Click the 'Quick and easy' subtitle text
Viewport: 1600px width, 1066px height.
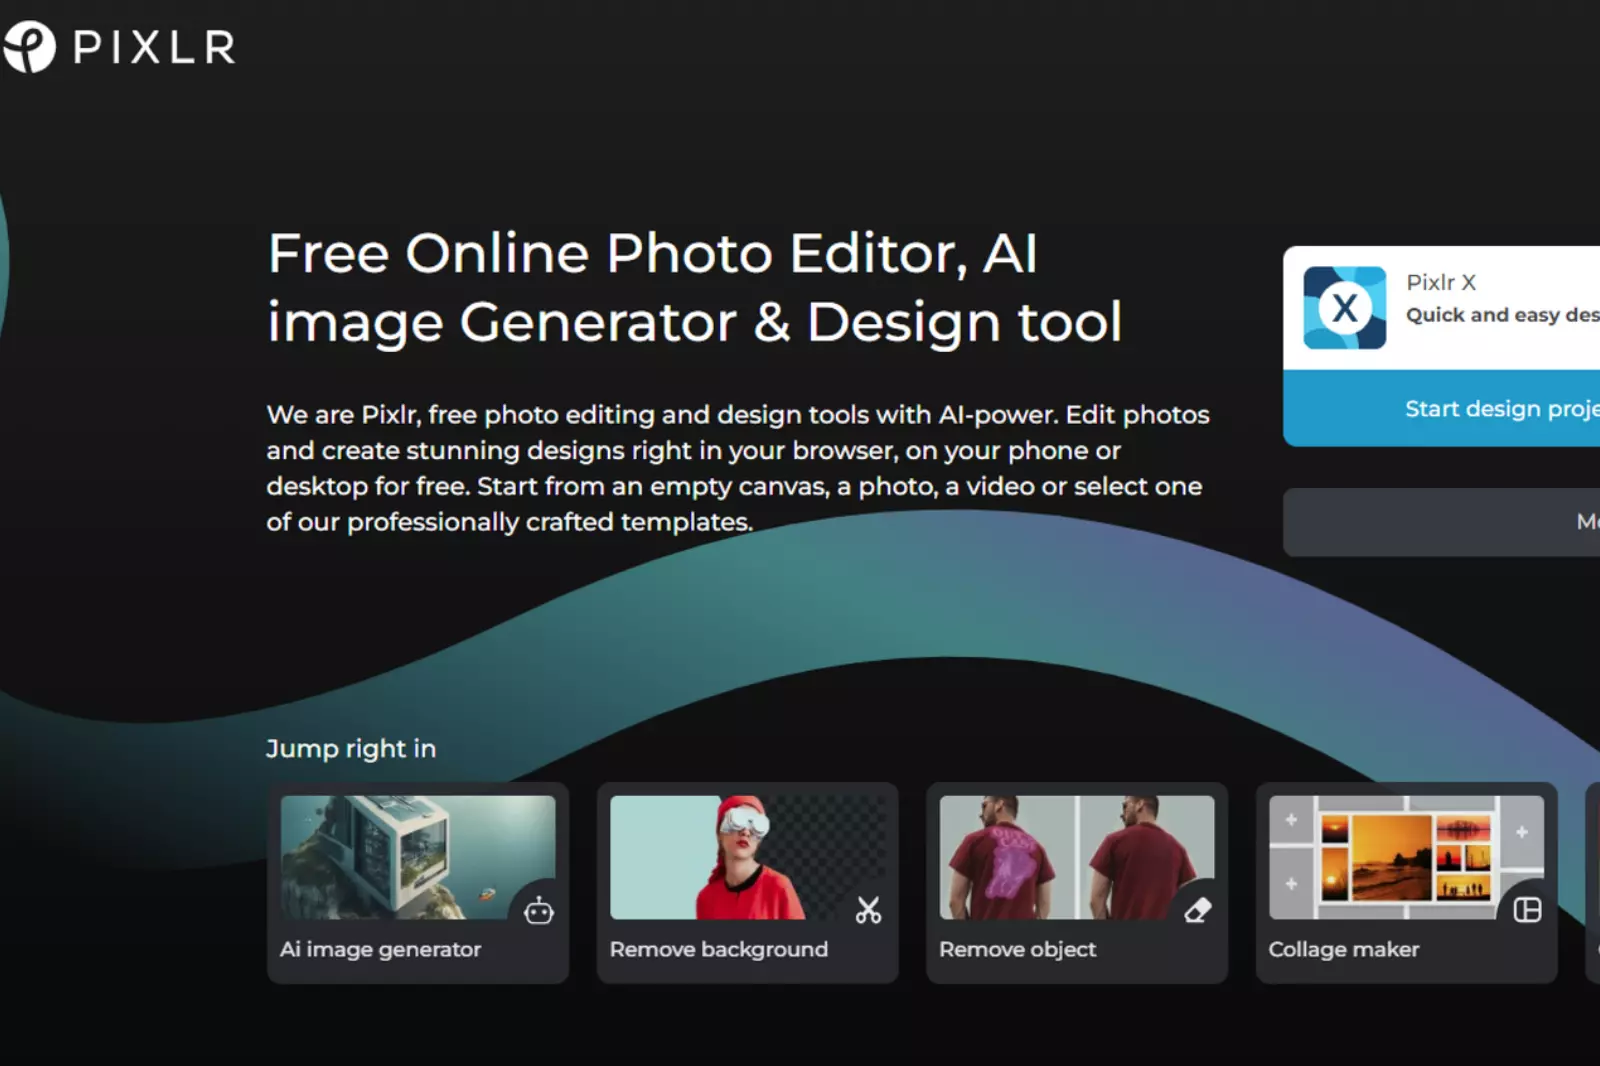point(1503,315)
